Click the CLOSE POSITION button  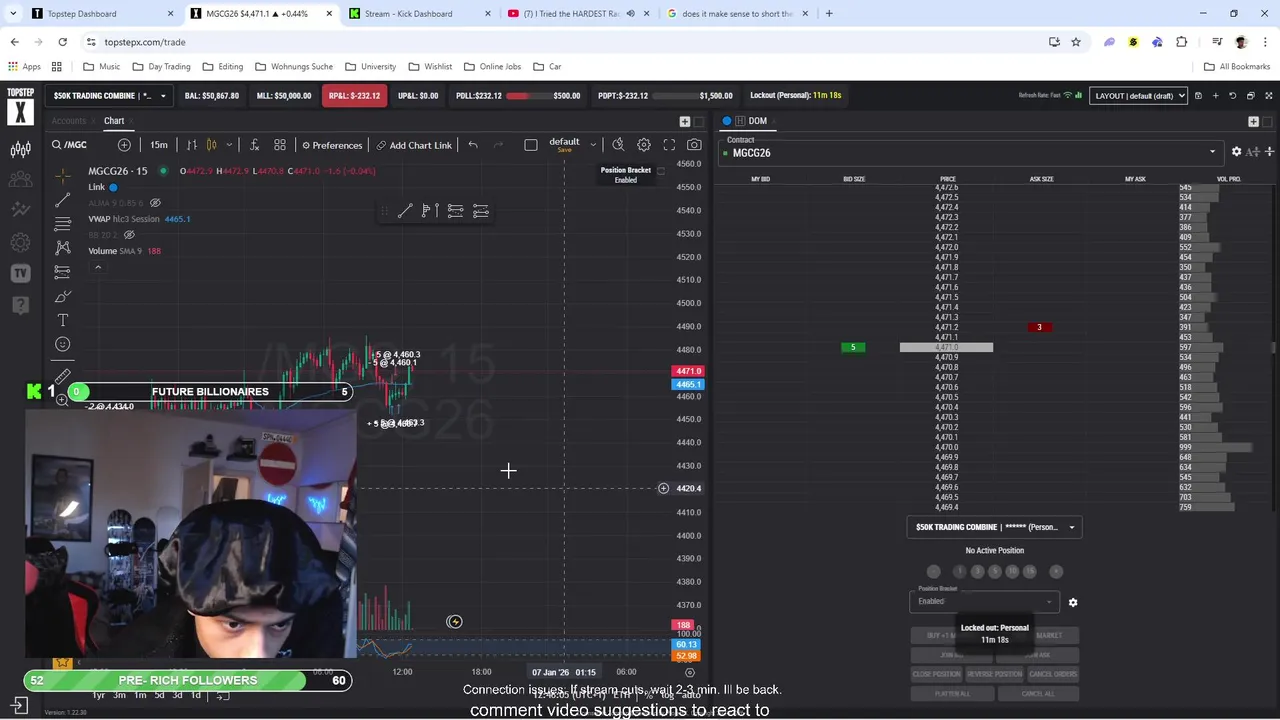pos(936,674)
